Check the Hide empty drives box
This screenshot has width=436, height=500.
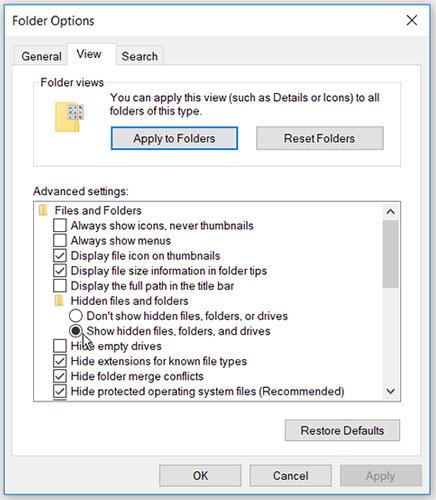pyautogui.click(x=60, y=346)
